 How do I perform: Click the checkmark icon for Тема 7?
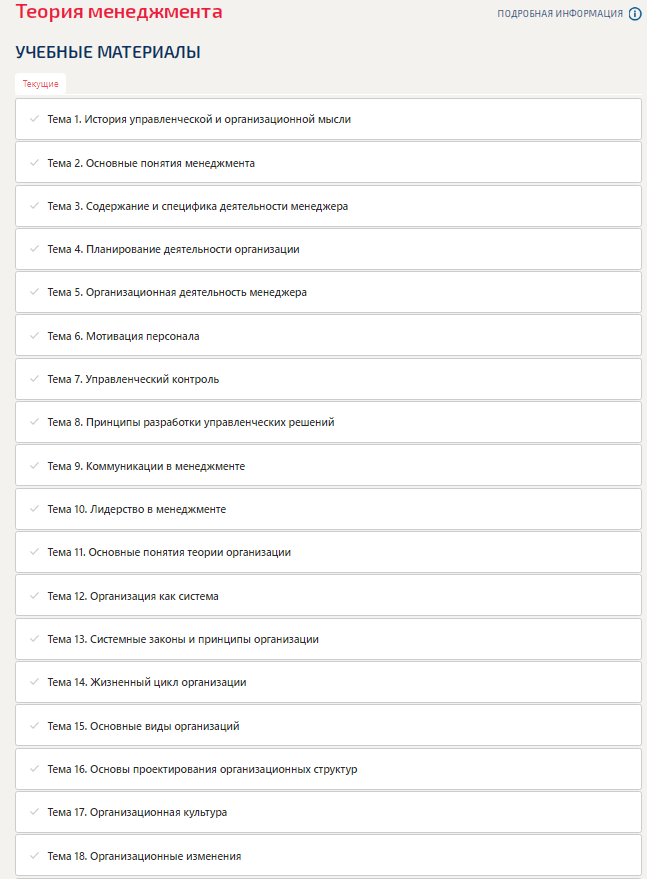[34, 379]
